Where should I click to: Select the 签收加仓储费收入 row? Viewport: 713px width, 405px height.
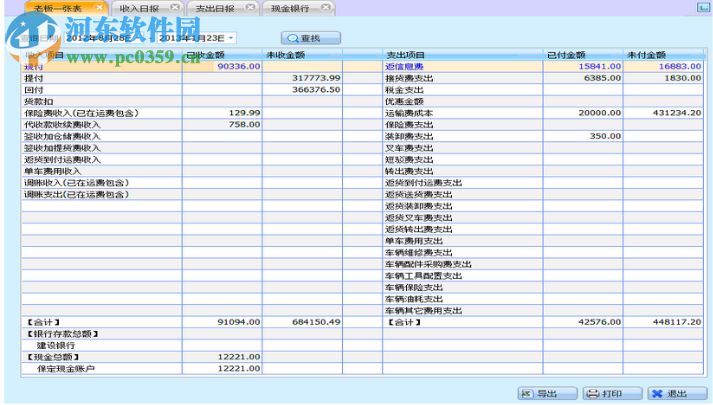coord(101,136)
